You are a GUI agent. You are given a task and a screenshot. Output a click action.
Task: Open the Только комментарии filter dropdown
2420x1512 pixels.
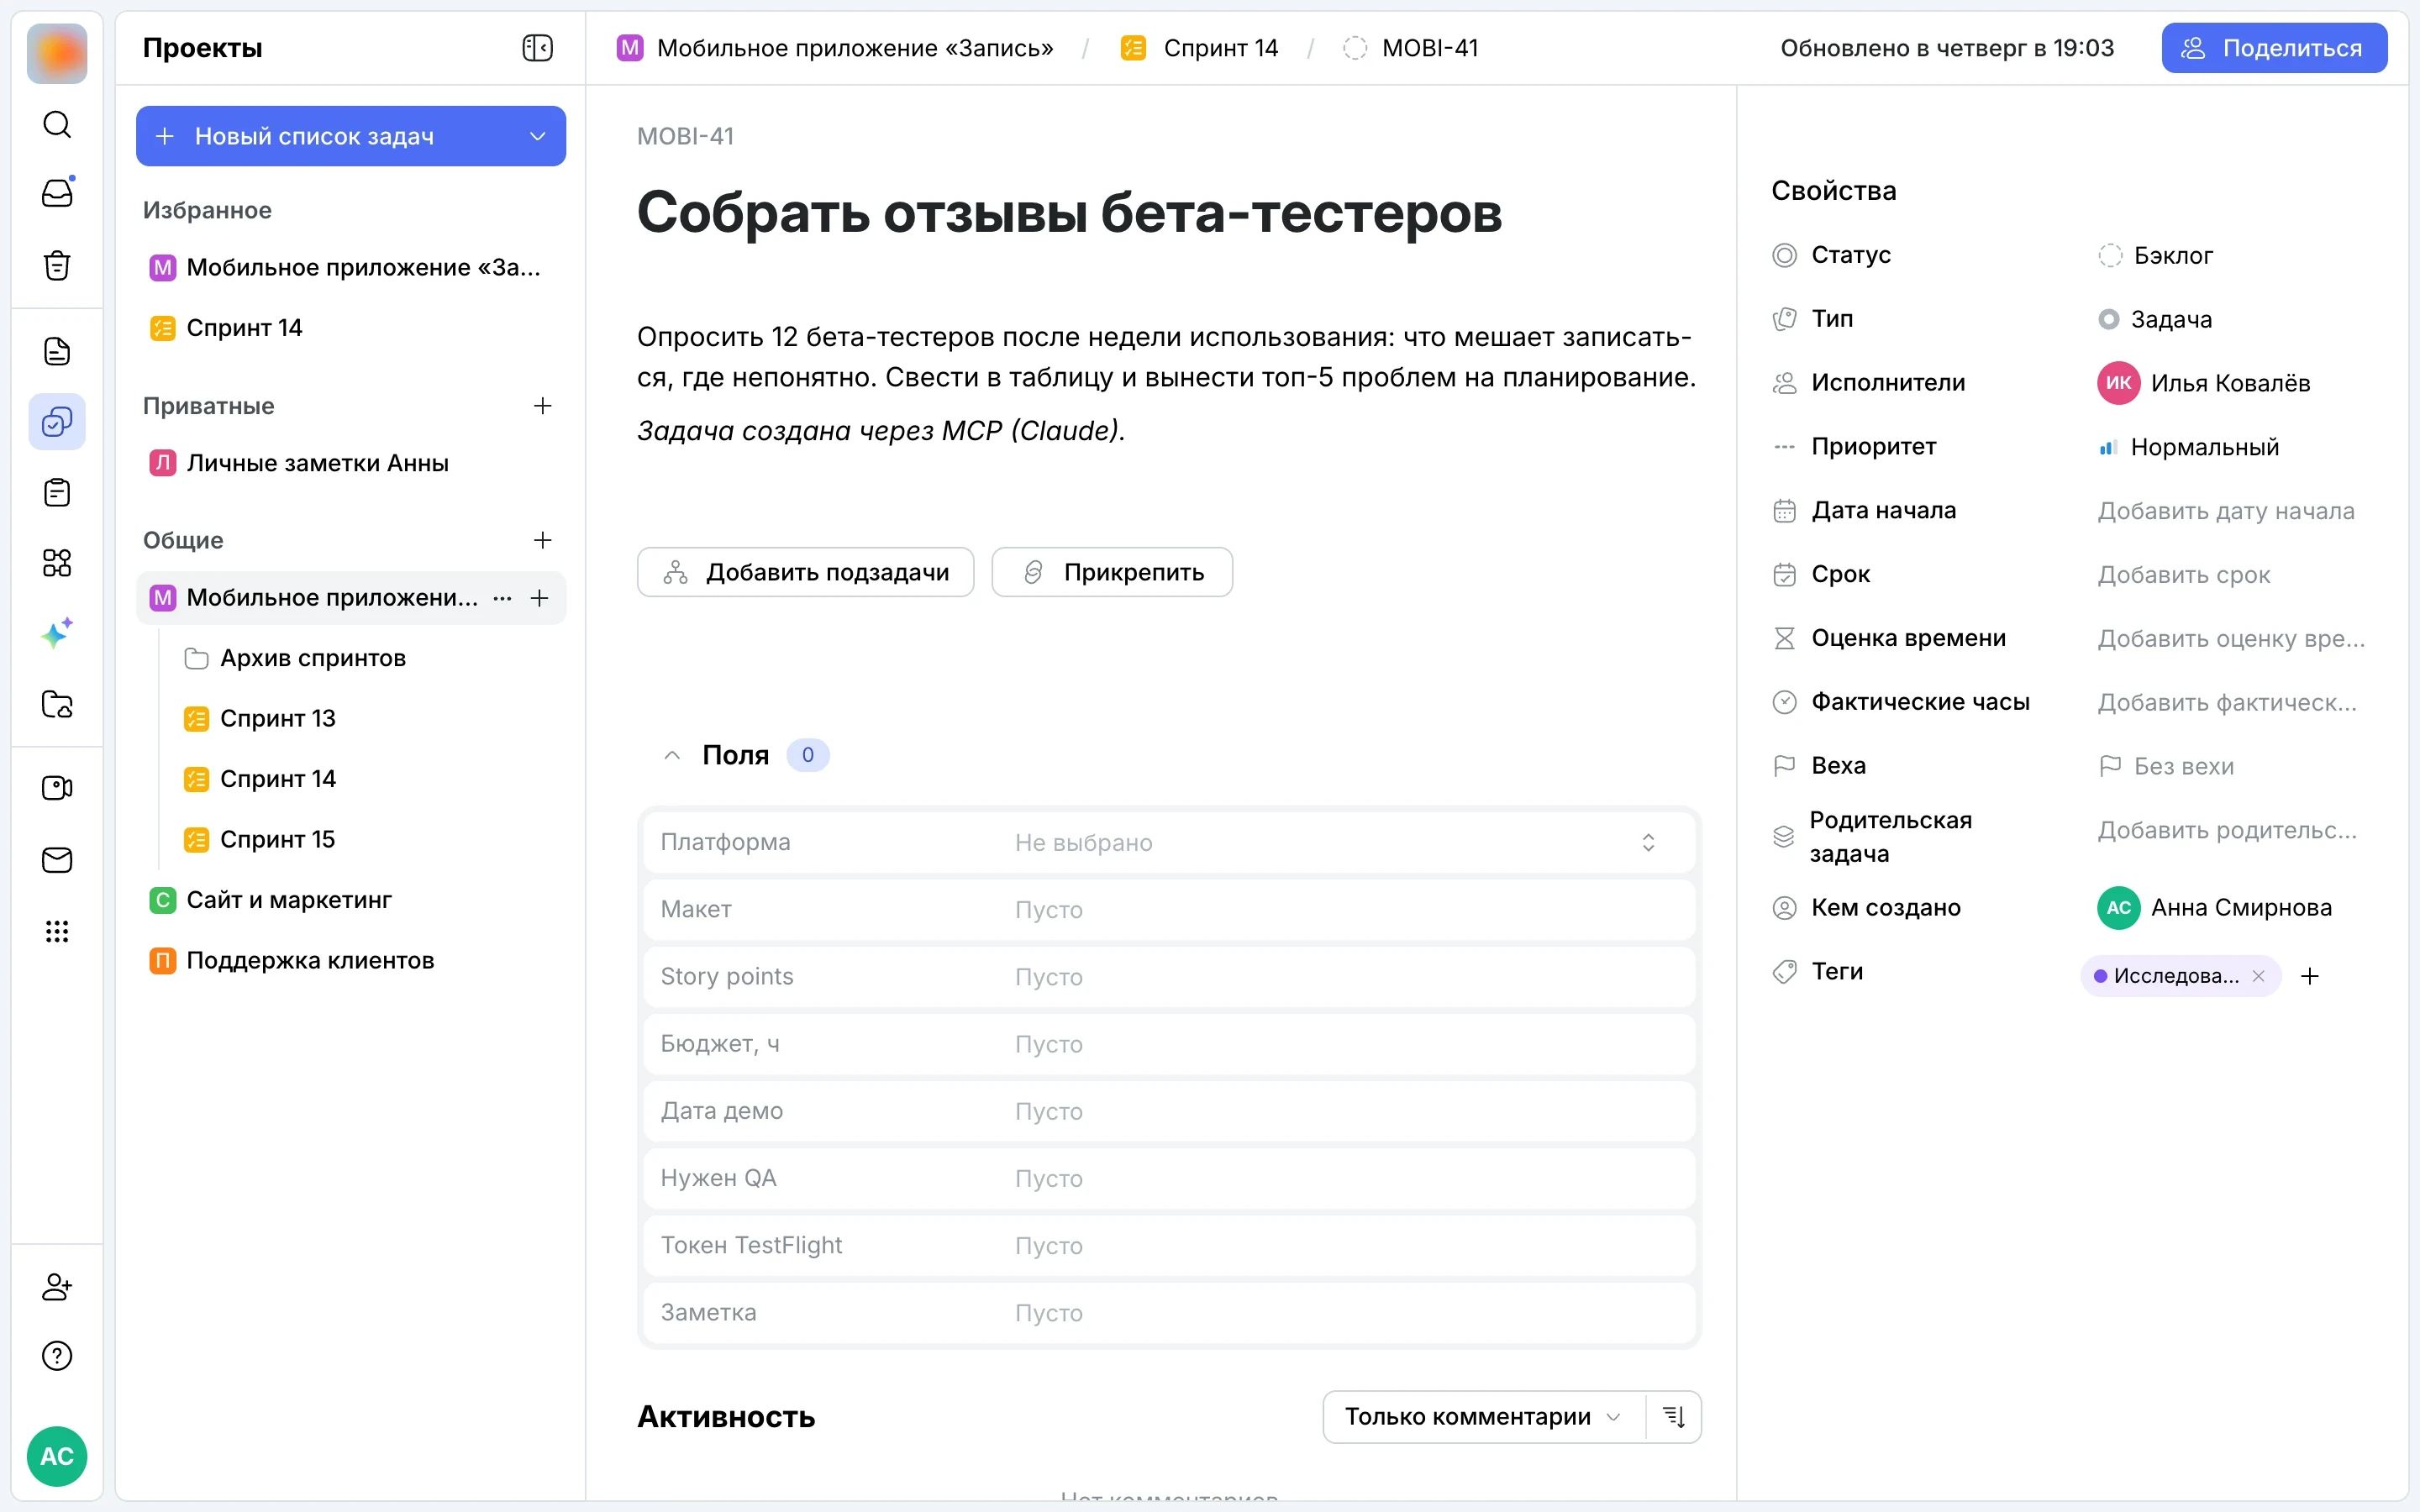1483,1417
